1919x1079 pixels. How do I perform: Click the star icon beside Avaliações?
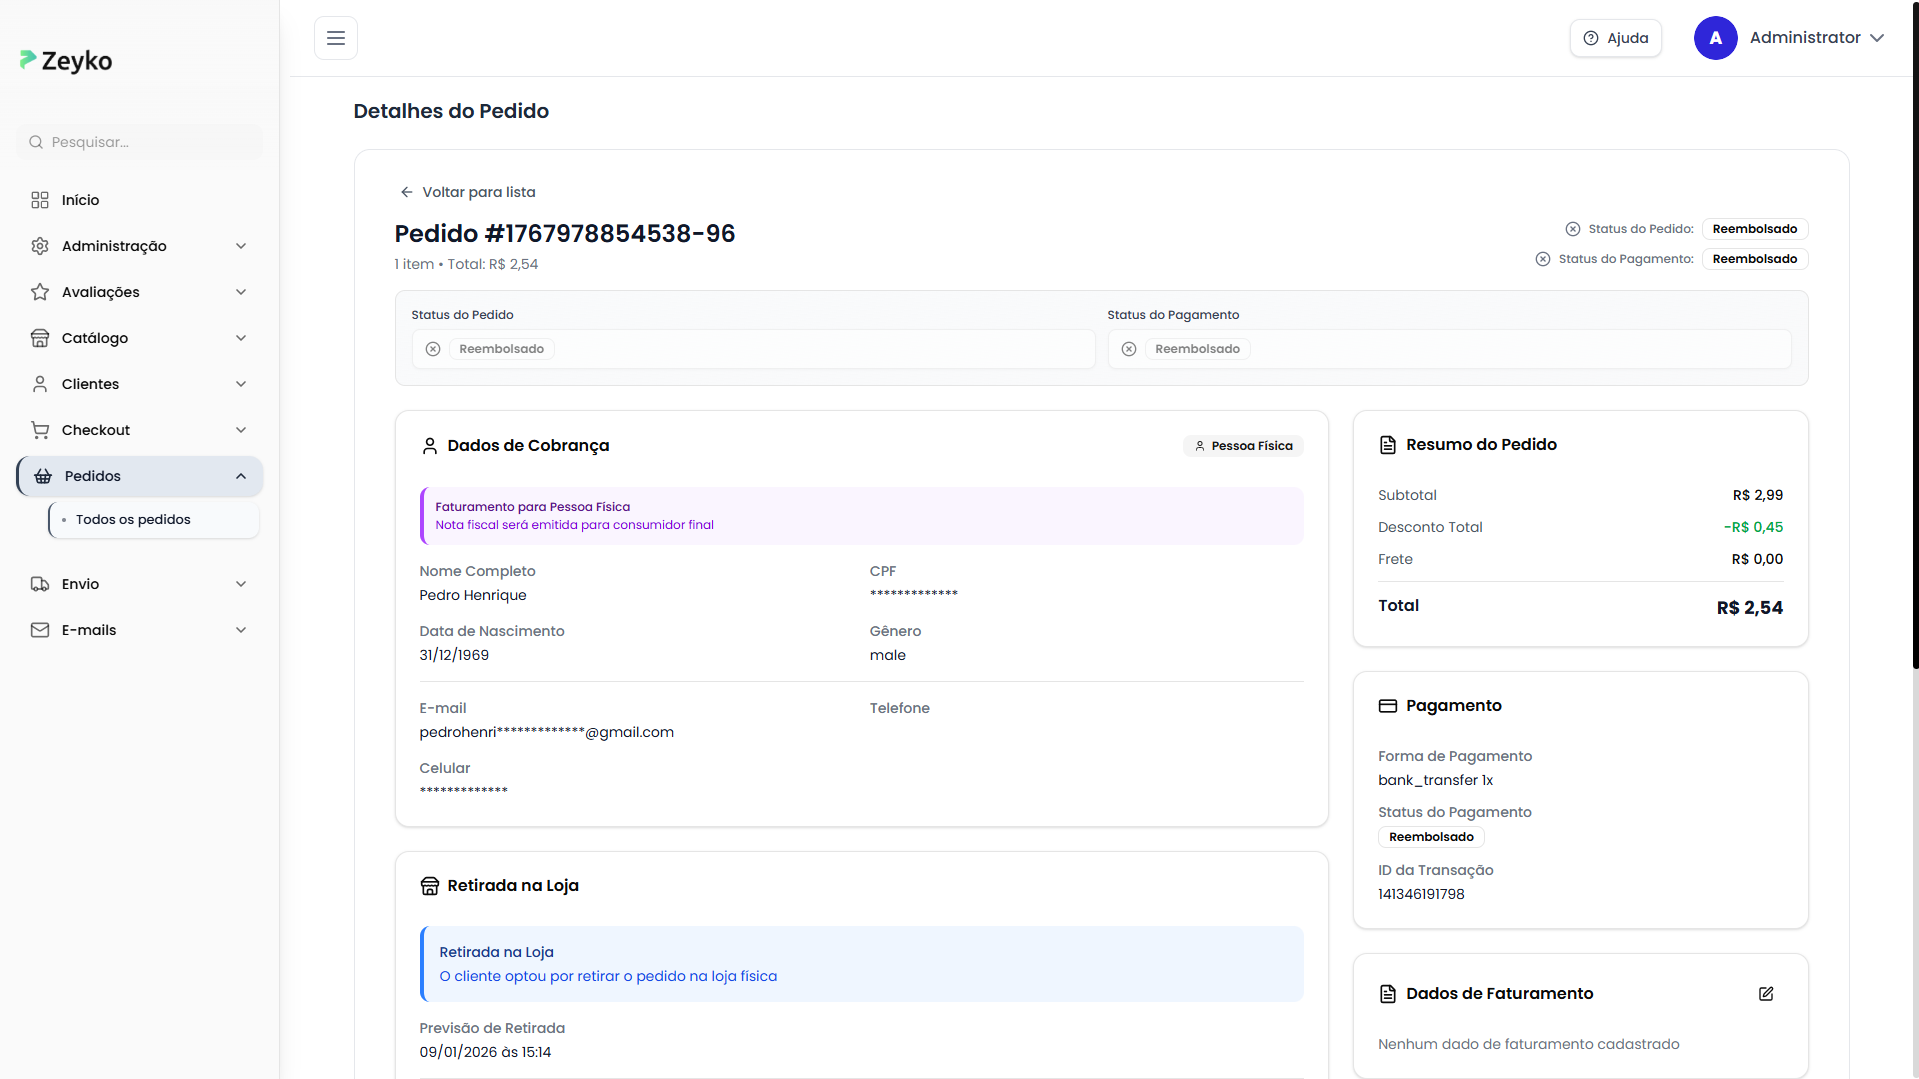tap(40, 292)
